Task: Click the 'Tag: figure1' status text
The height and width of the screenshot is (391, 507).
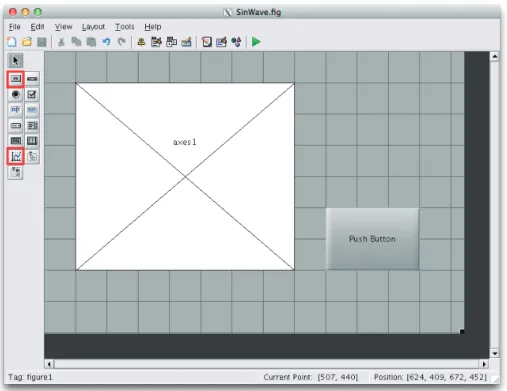Action: point(30,377)
